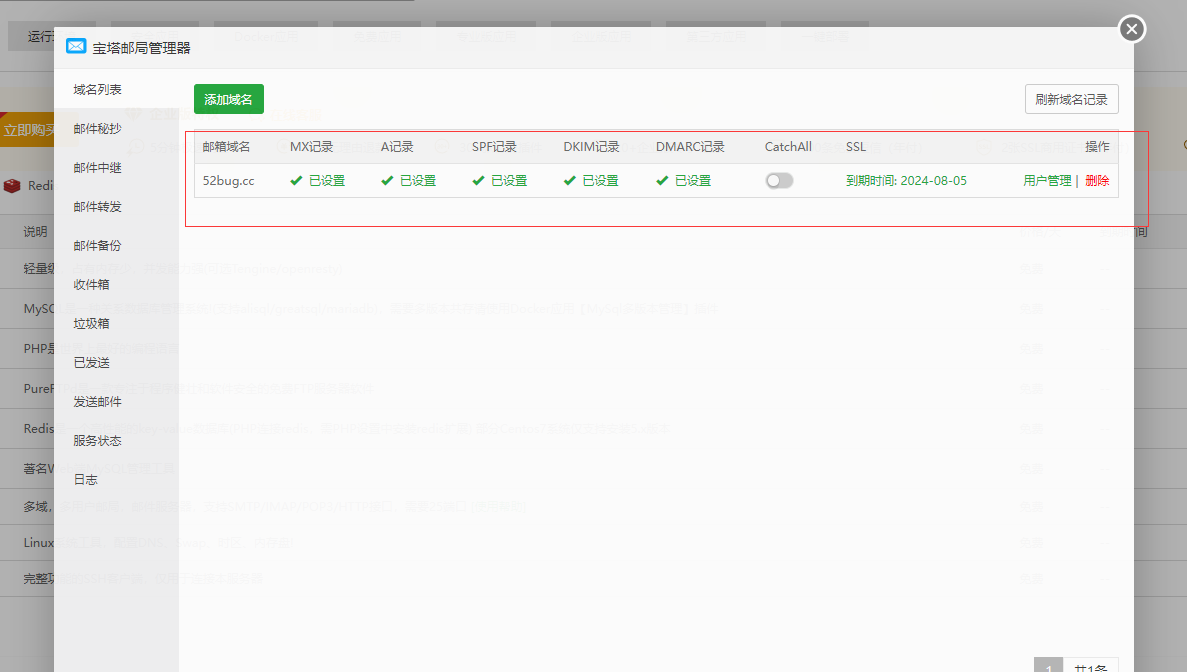Open 已发送 in the sidebar
1187x672 pixels.
(92, 362)
